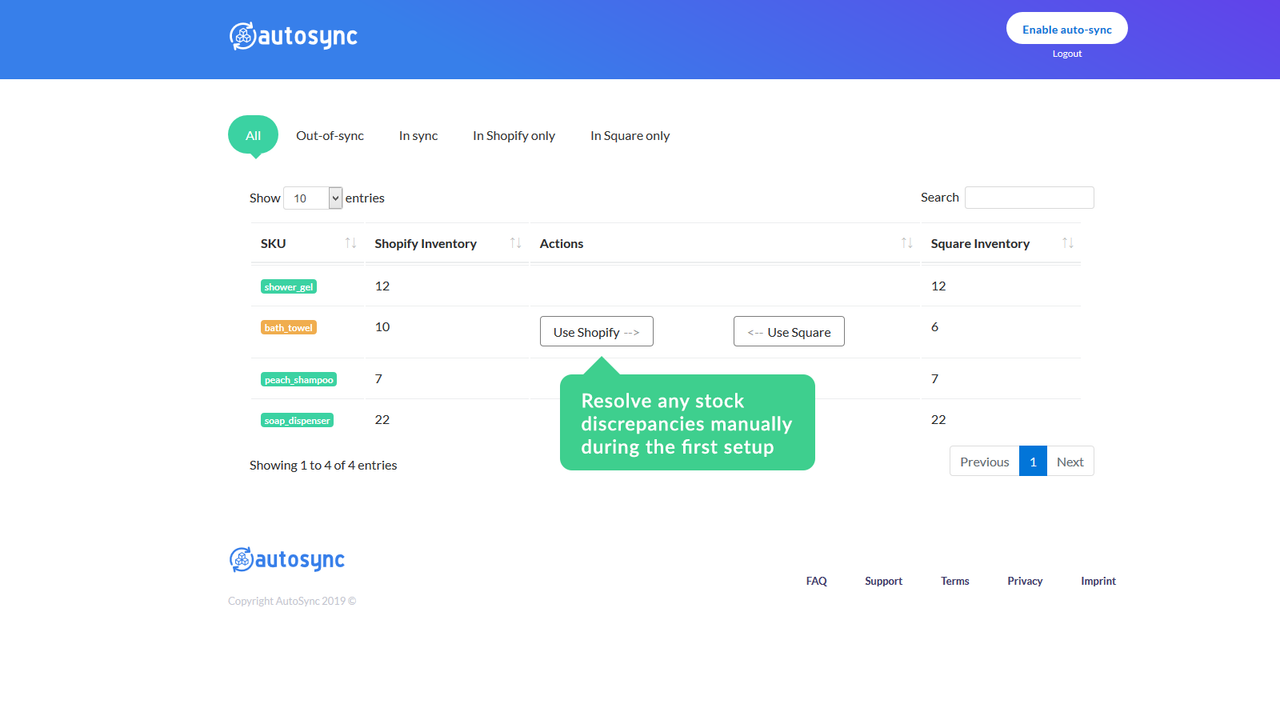The image size is (1280, 720).
Task: Open the In Shopify only view
Action: (x=513, y=135)
